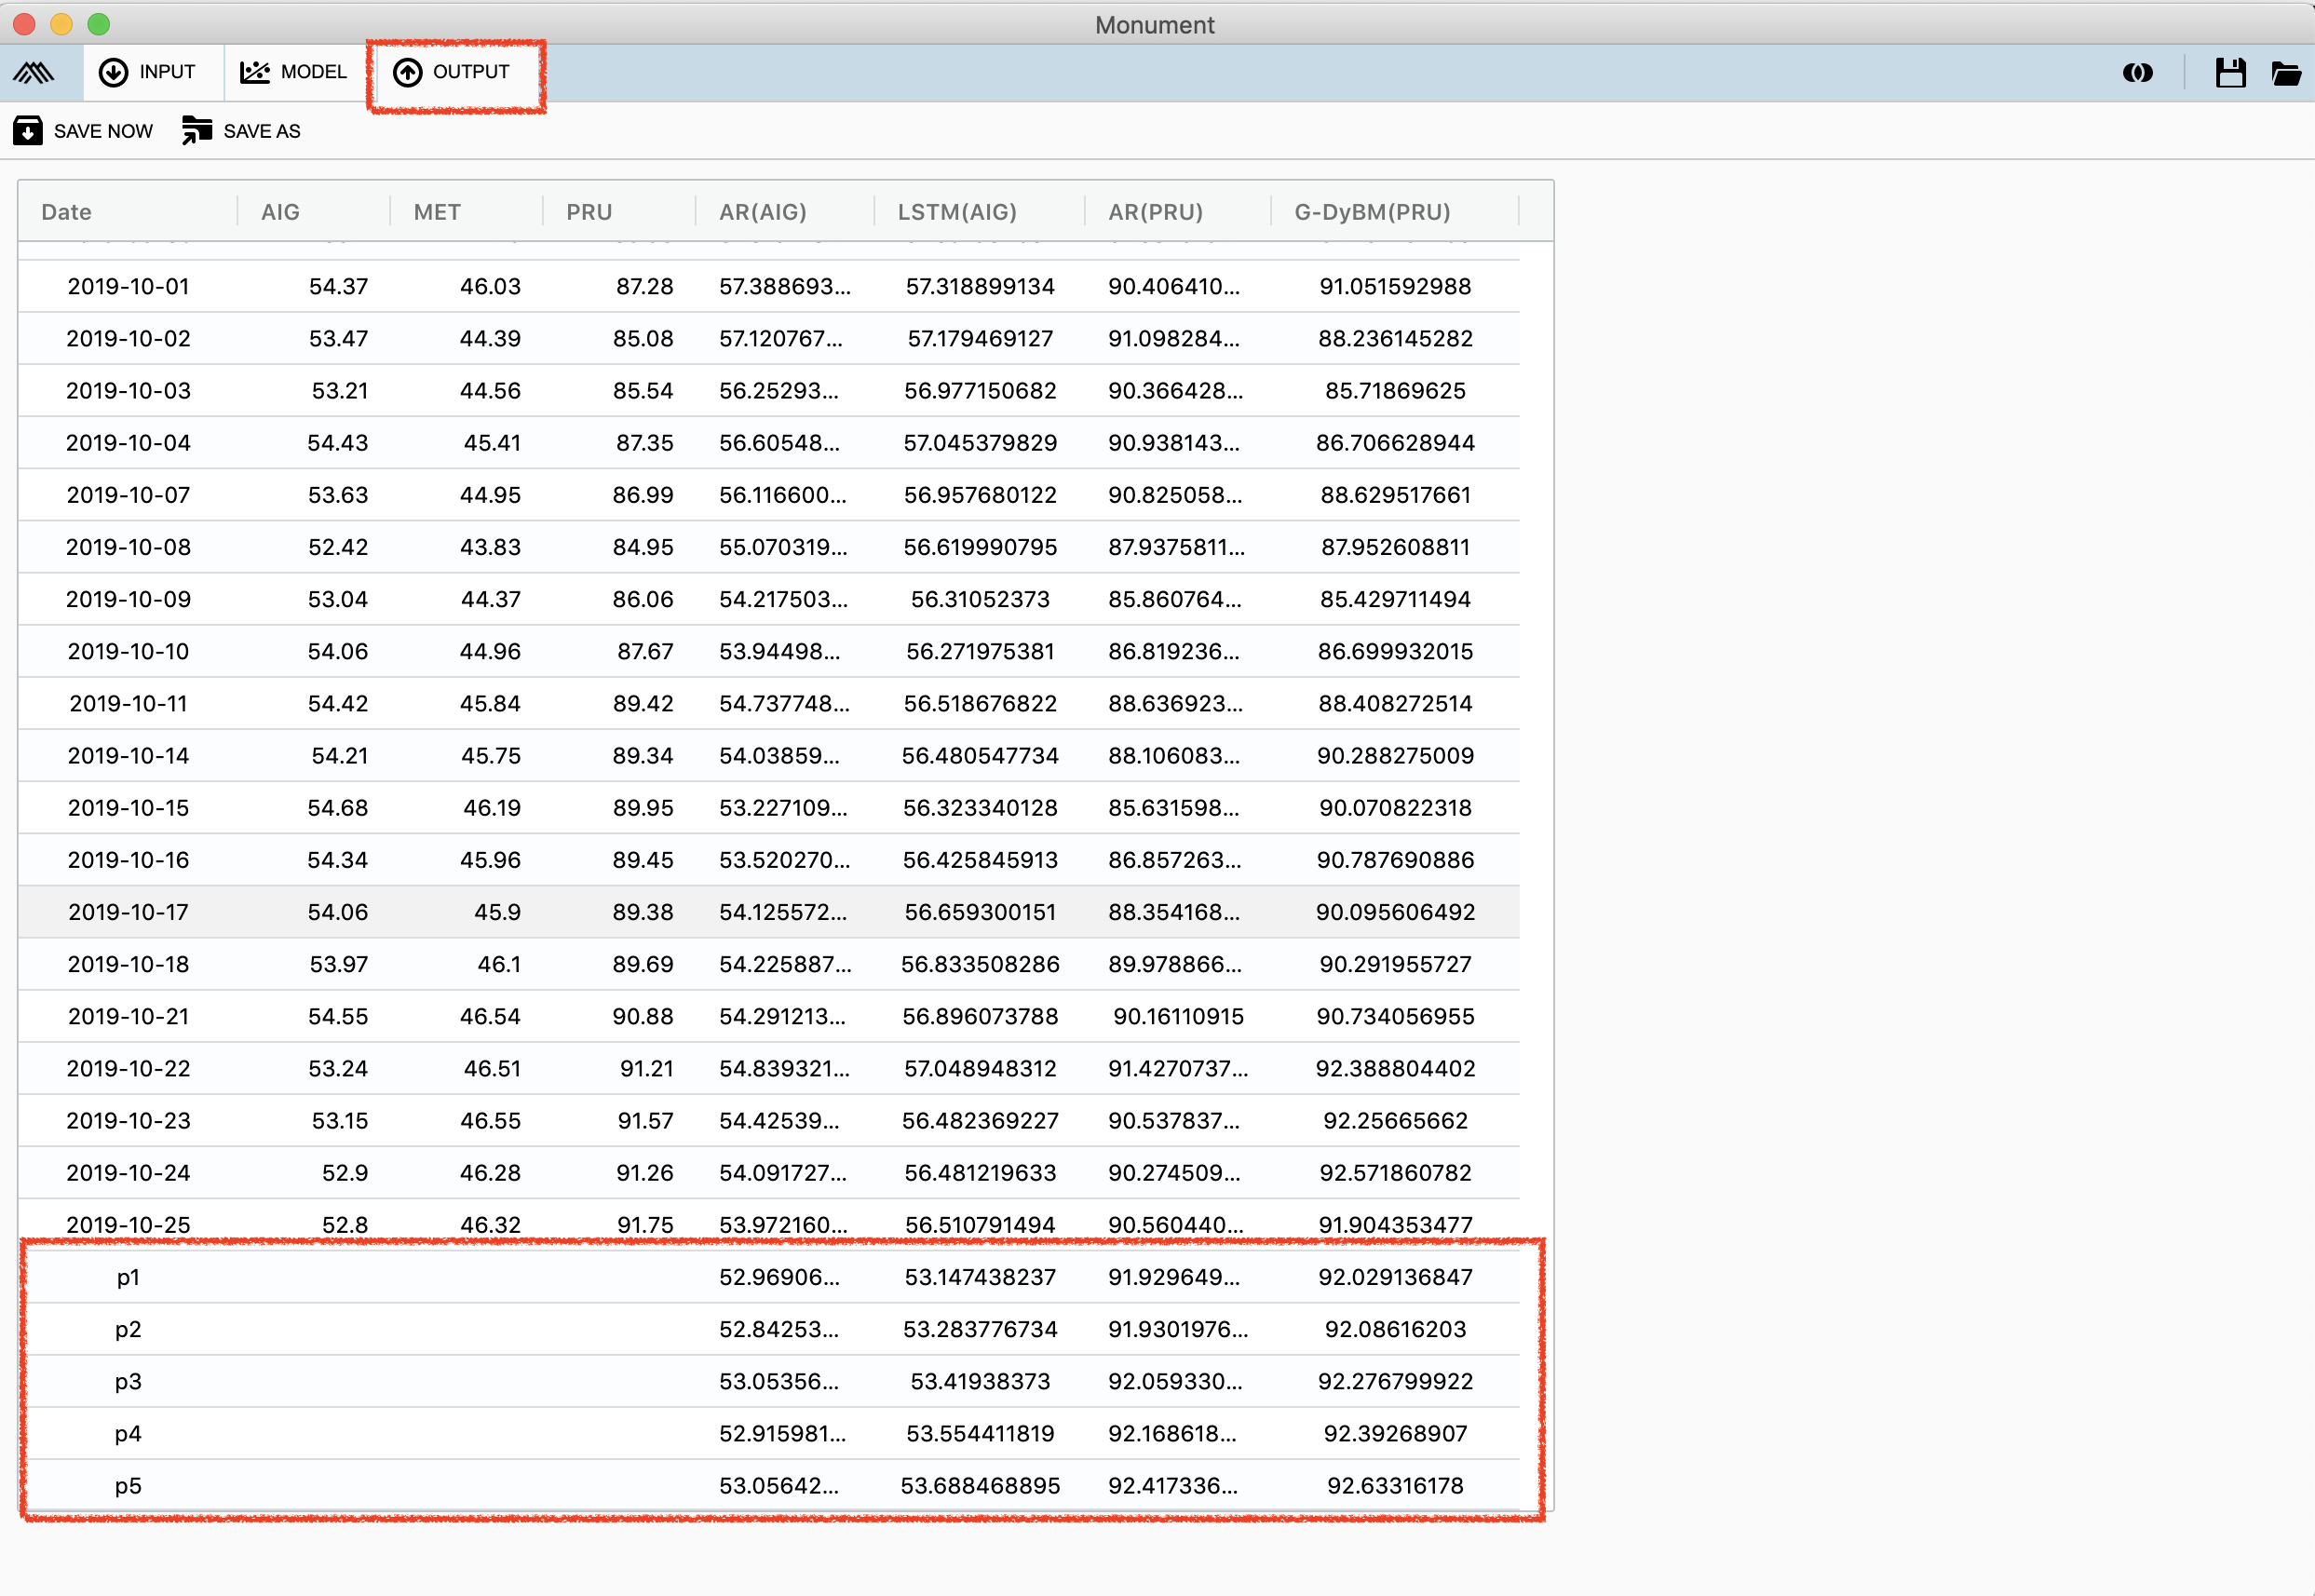Select the p1 prediction row label
Viewport: 2315px width, 1596px height.
tap(128, 1277)
